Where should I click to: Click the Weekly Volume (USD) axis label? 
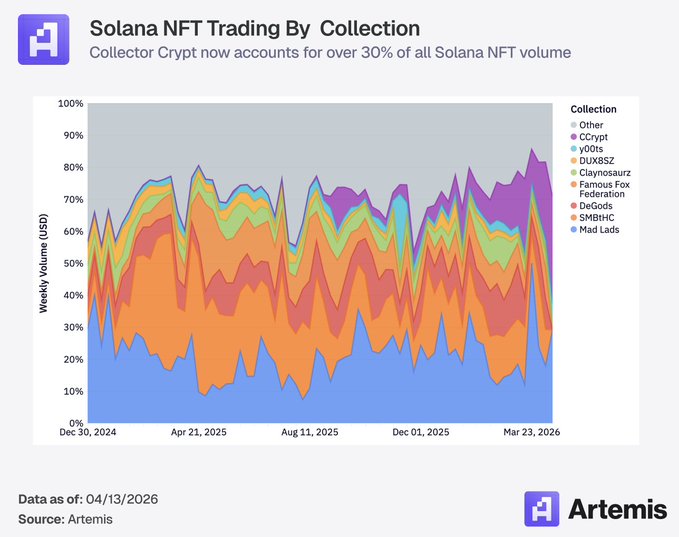tap(43, 263)
